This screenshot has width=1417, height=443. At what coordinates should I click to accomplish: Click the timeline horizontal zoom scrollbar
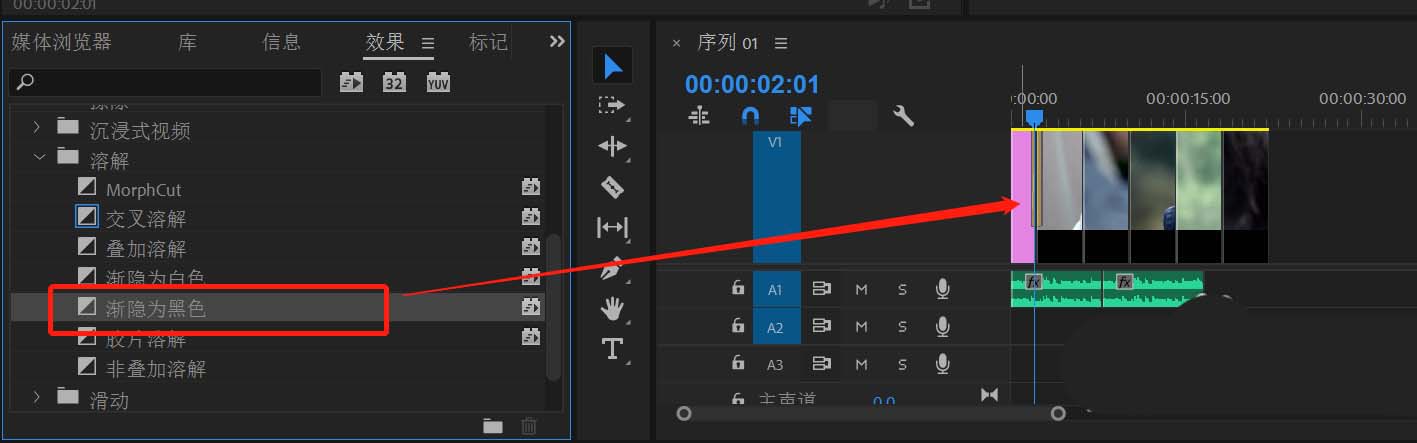pyautogui.click(x=870, y=412)
